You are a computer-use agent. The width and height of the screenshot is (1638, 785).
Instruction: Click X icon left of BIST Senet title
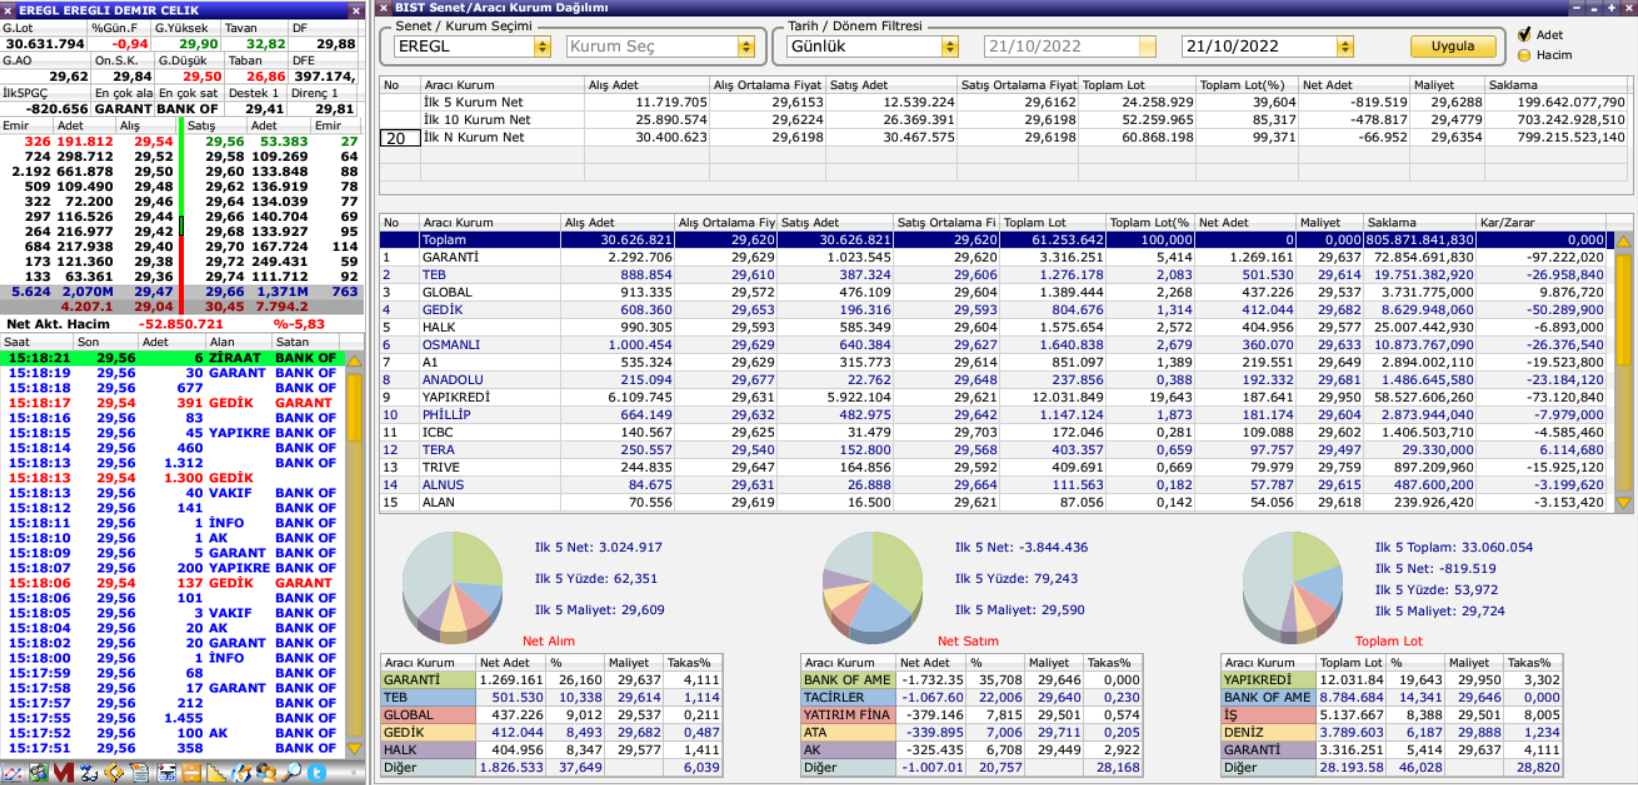384,8
